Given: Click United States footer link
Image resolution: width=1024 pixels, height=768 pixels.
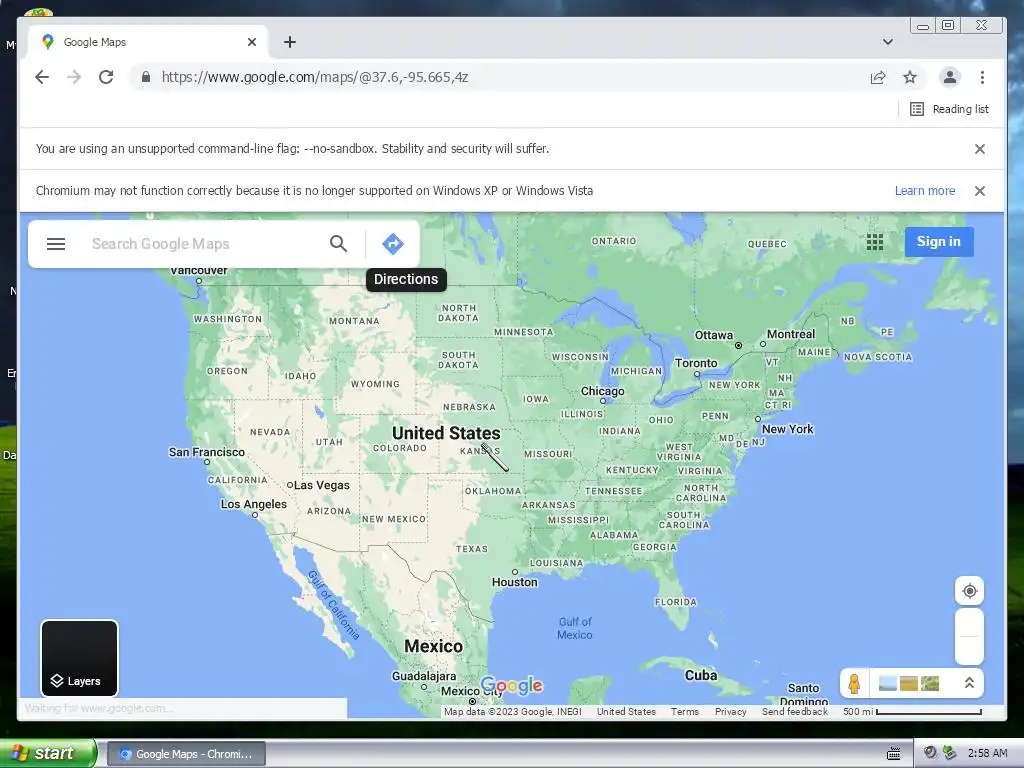Looking at the screenshot, I should pyautogui.click(x=626, y=712).
